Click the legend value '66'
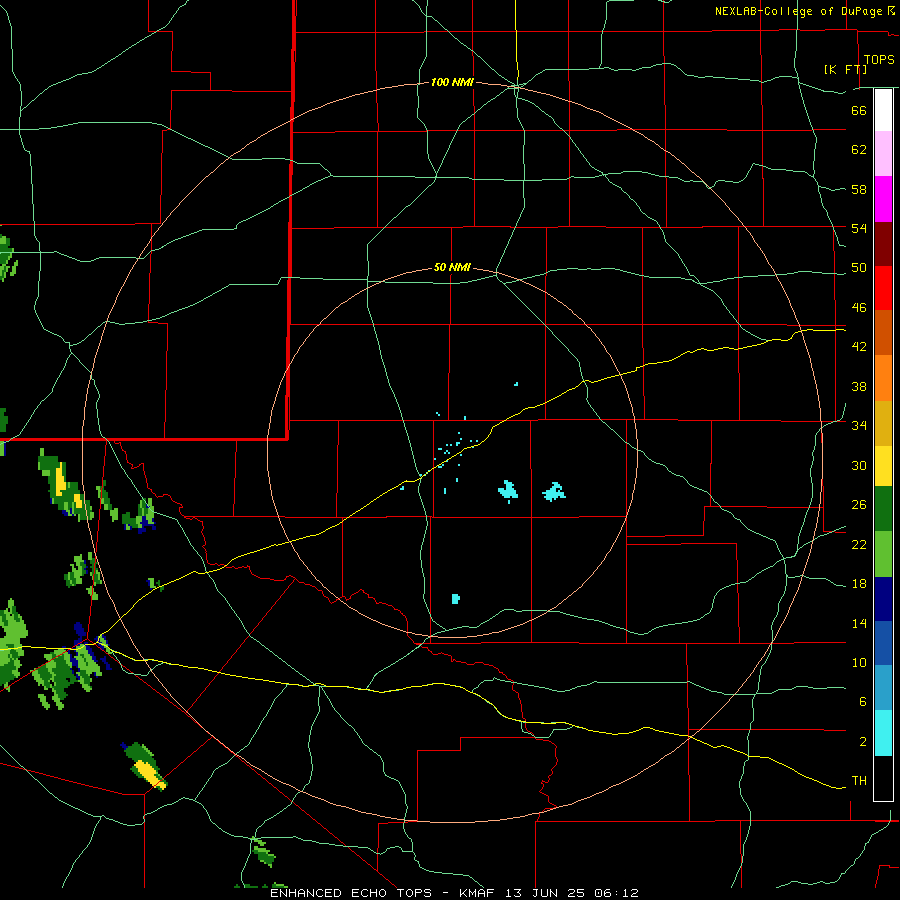Screen dimensions: 900x900 pos(859,110)
